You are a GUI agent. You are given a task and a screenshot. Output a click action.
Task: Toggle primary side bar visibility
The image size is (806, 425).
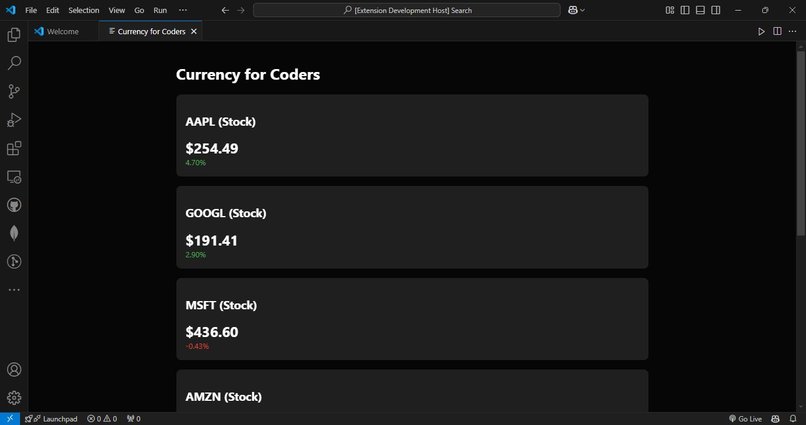(x=685, y=10)
